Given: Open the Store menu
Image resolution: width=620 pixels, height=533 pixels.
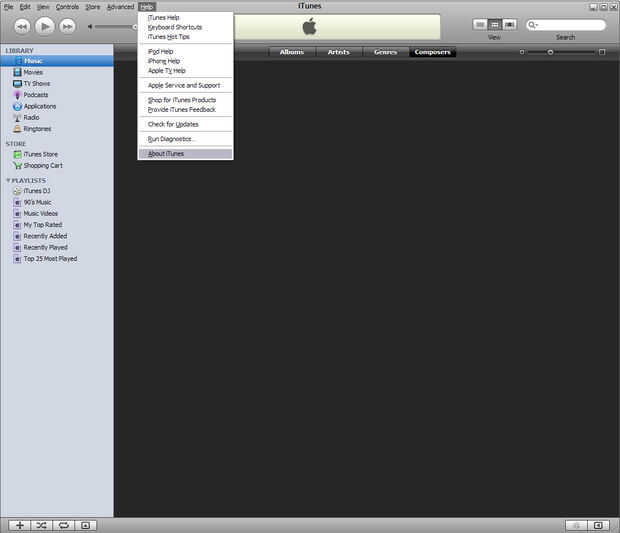Looking at the screenshot, I should coord(93,7).
